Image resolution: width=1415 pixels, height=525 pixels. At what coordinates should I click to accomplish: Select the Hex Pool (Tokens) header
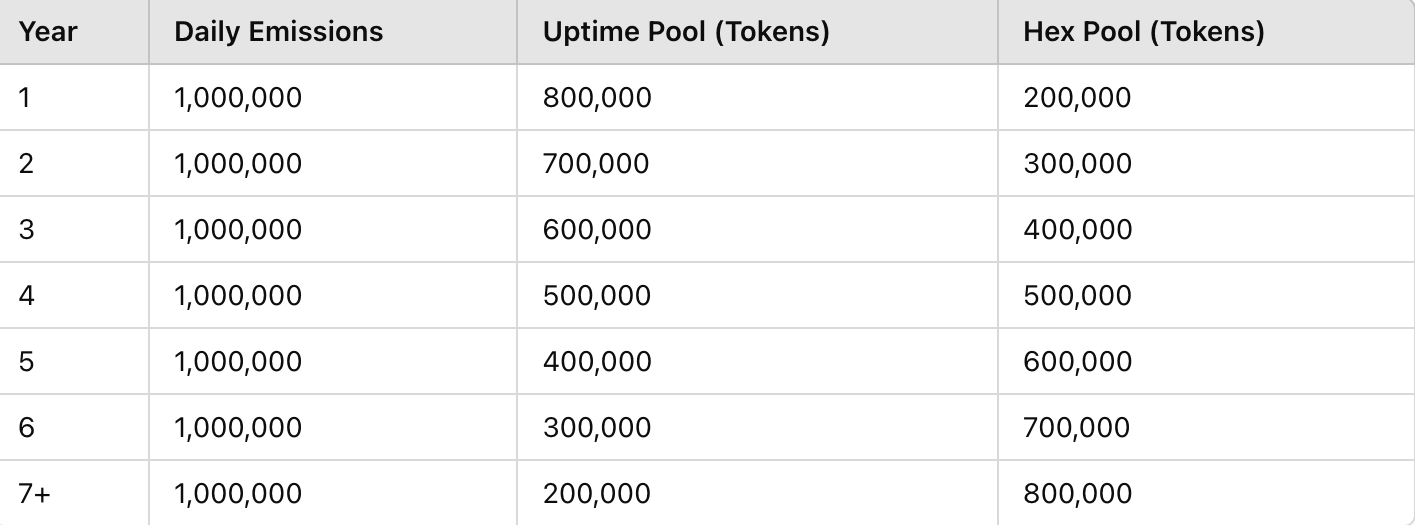pos(1144,32)
